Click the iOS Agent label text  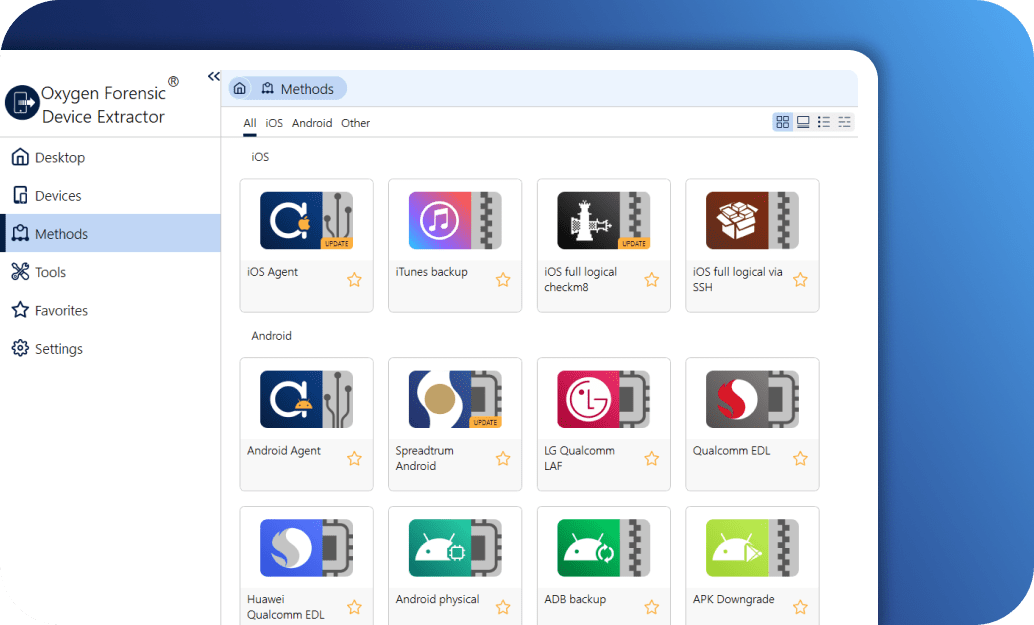coord(272,272)
